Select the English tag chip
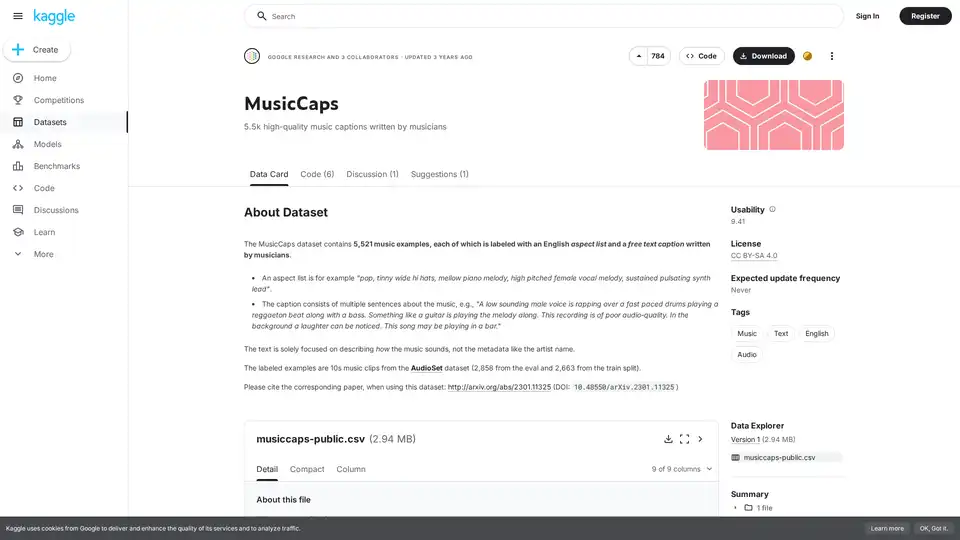 pos(817,333)
